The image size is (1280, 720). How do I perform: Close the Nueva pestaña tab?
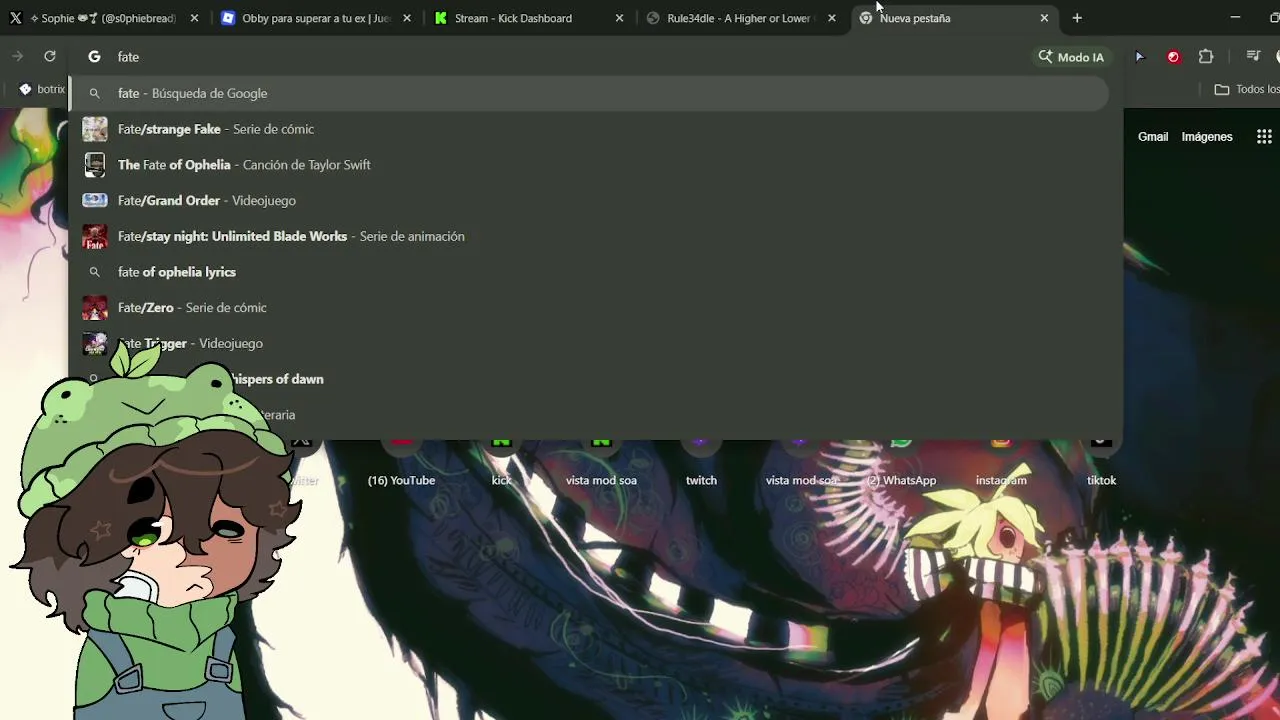[x=1044, y=18]
